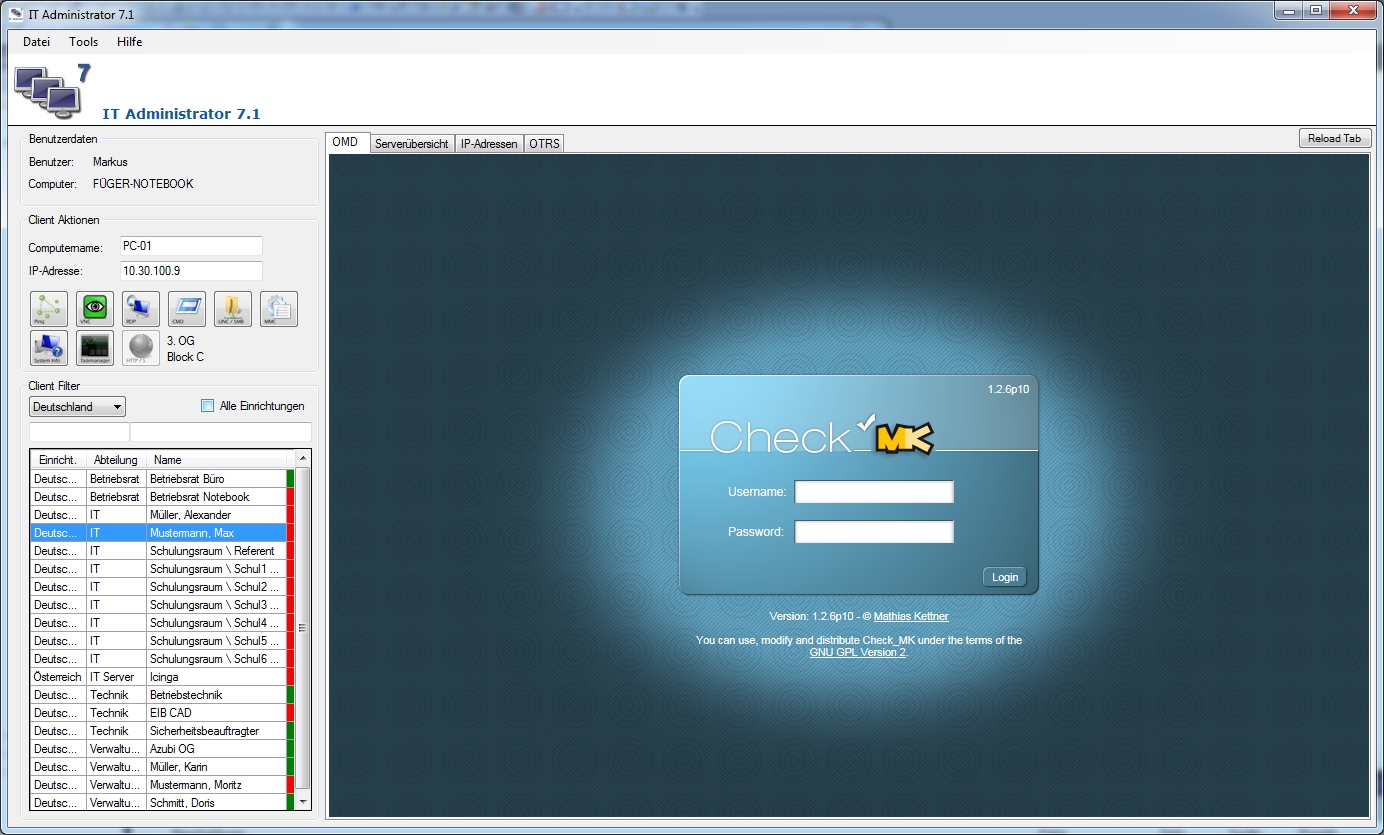The height and width of the screenshot is (835, 1384).
Task: Open the CMD console button
Action: pyautogui.click(x=187, y=309)
